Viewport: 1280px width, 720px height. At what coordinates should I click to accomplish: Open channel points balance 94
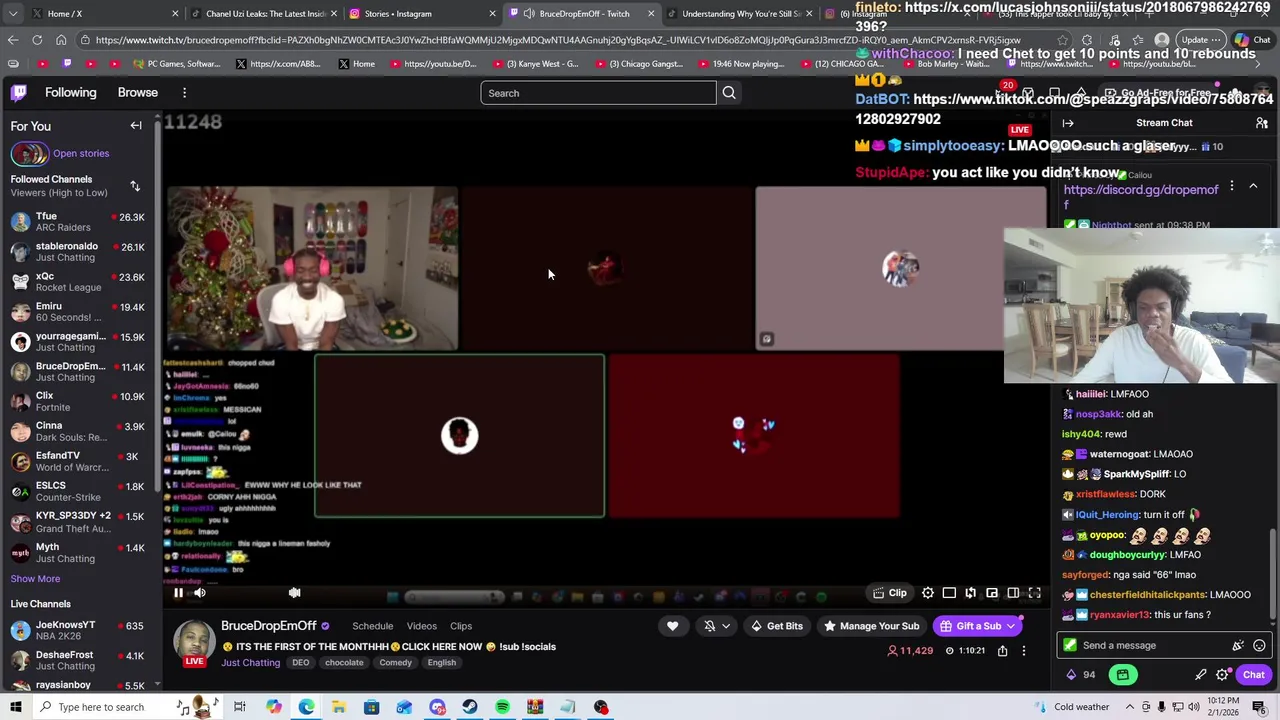click(1080, 675)
